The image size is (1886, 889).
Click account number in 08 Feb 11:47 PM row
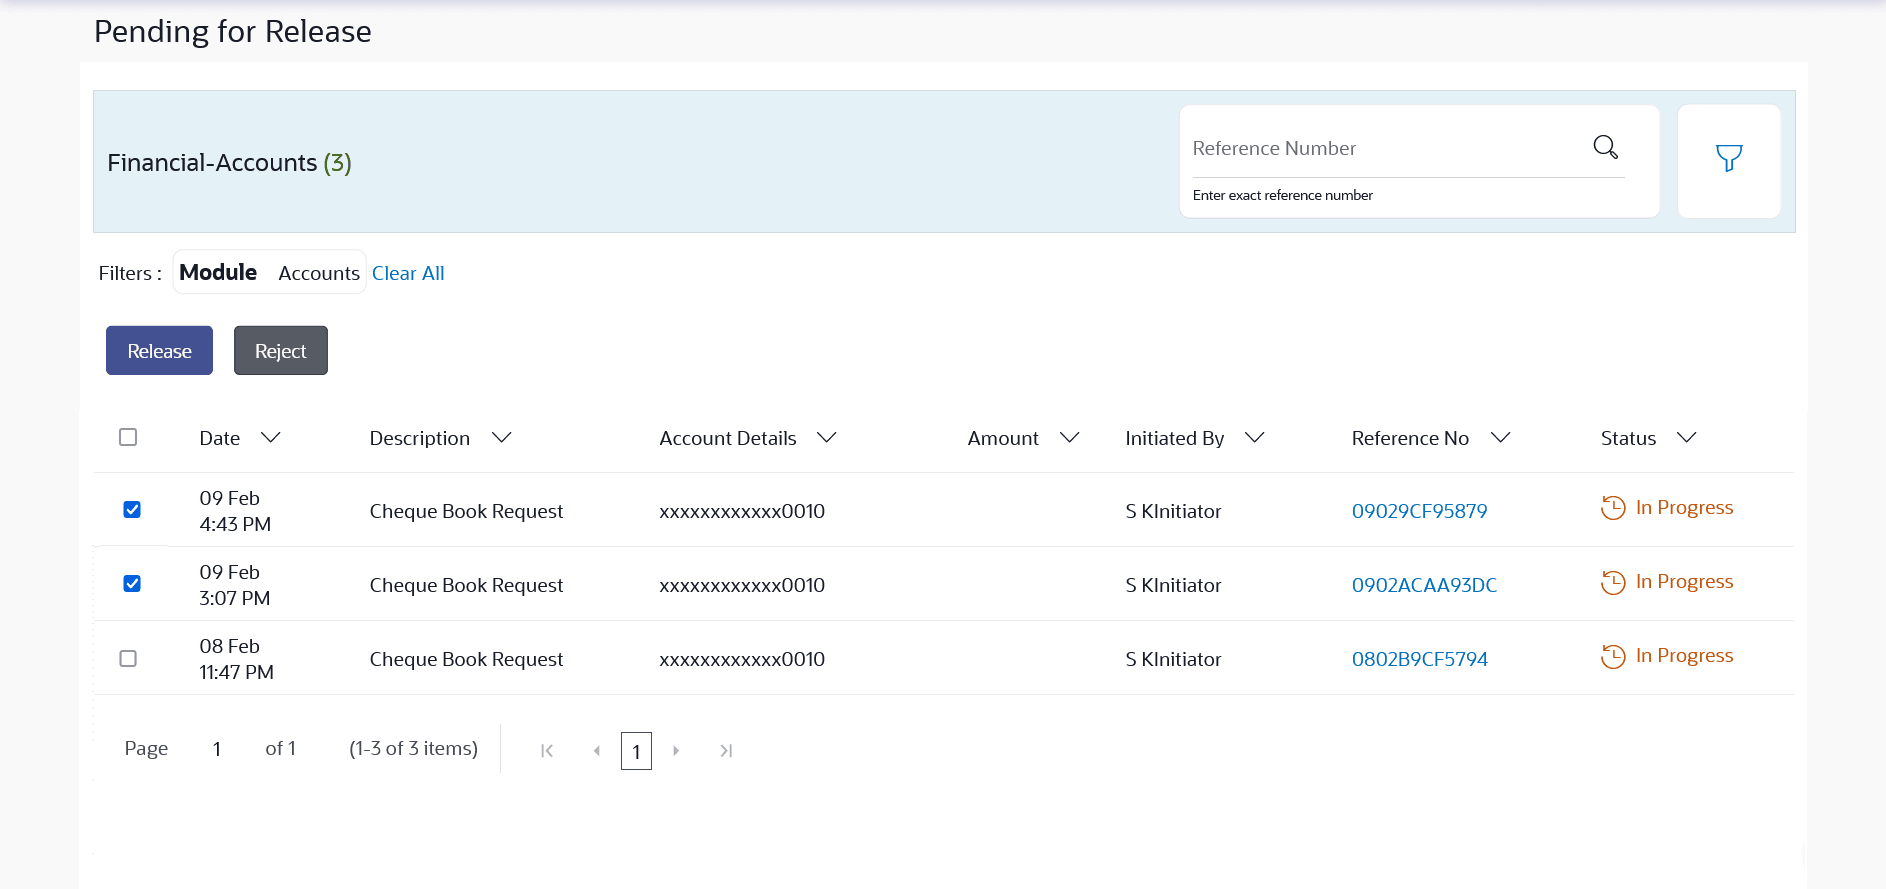[x=742, y=659]
